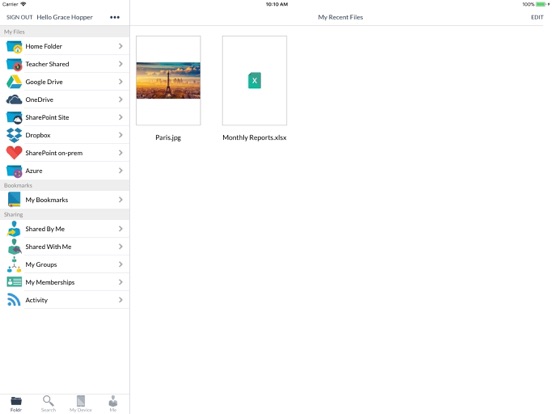Select the OneDrive label

click(39, 100)
